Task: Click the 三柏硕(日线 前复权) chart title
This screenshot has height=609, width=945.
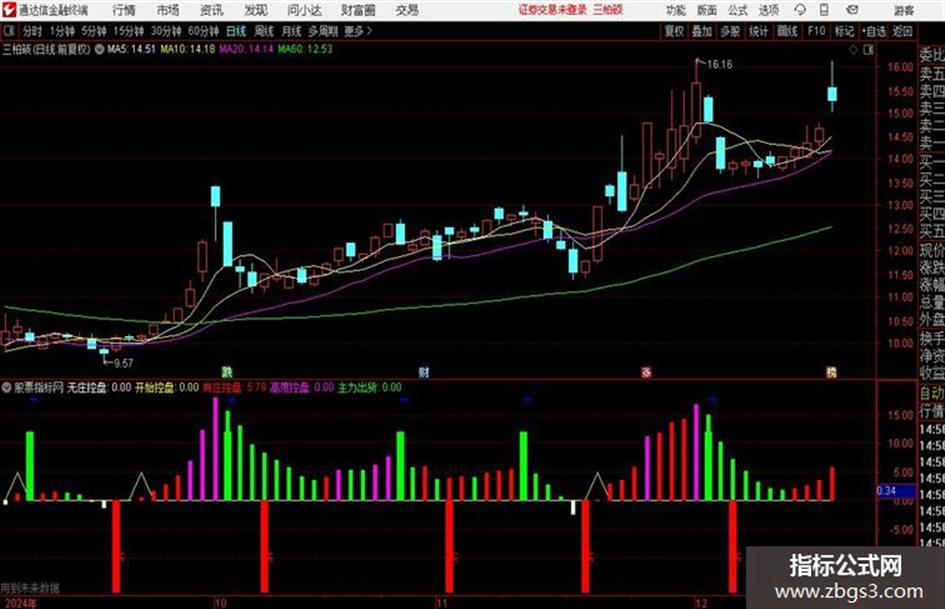Action: [46, 49]
